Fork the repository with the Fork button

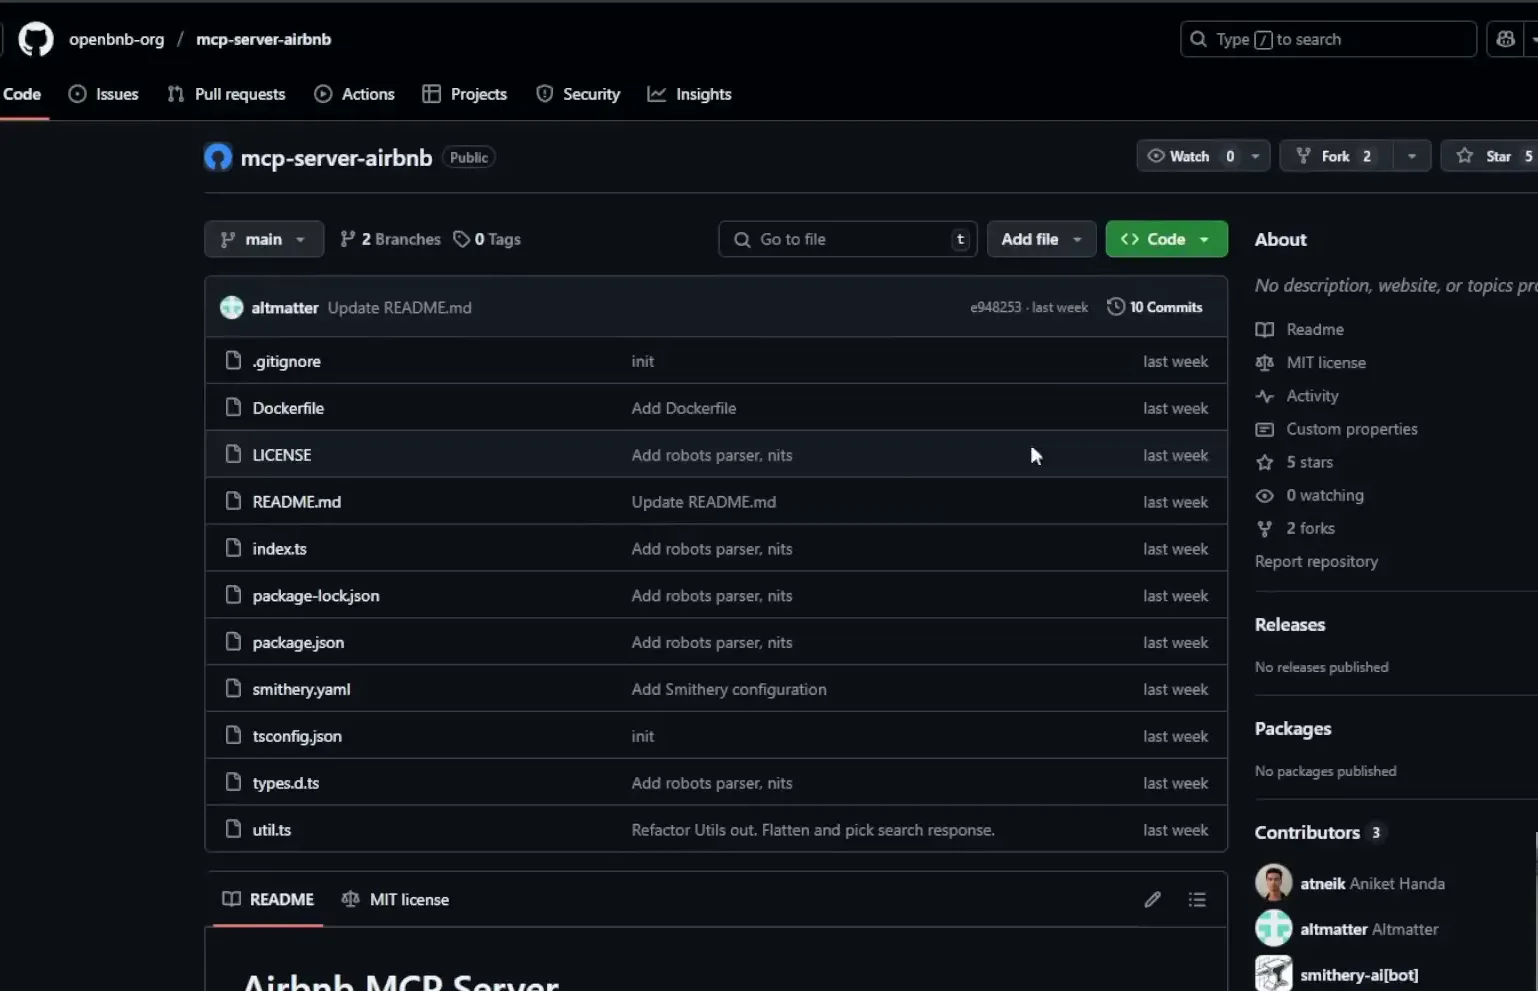pos(1336,156)
